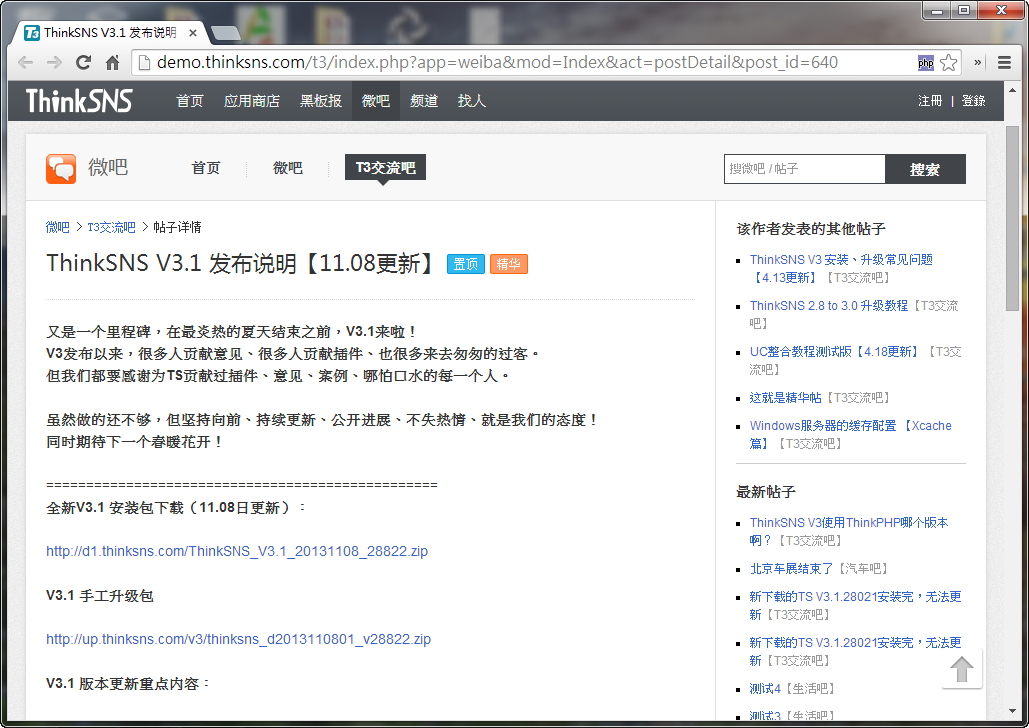The image size is (1029, 728).
Task: Expand the hidden extensions overflow chevron
Action: [977, 63]
